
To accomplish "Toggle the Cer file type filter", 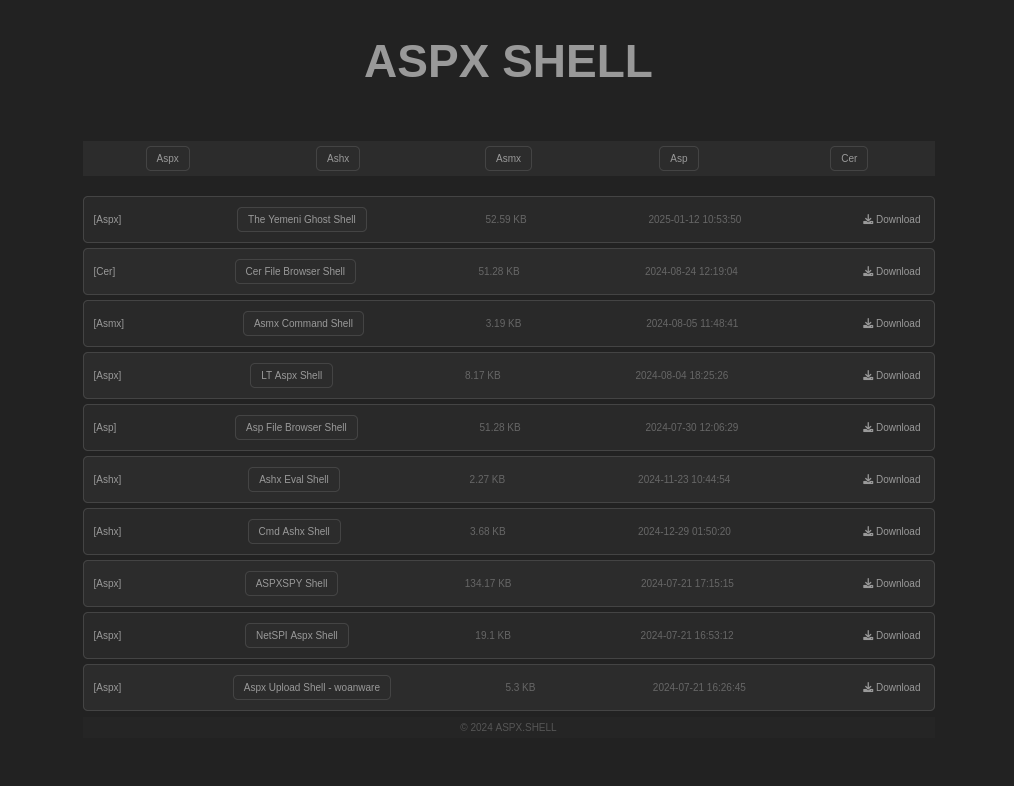I will 848,158.
